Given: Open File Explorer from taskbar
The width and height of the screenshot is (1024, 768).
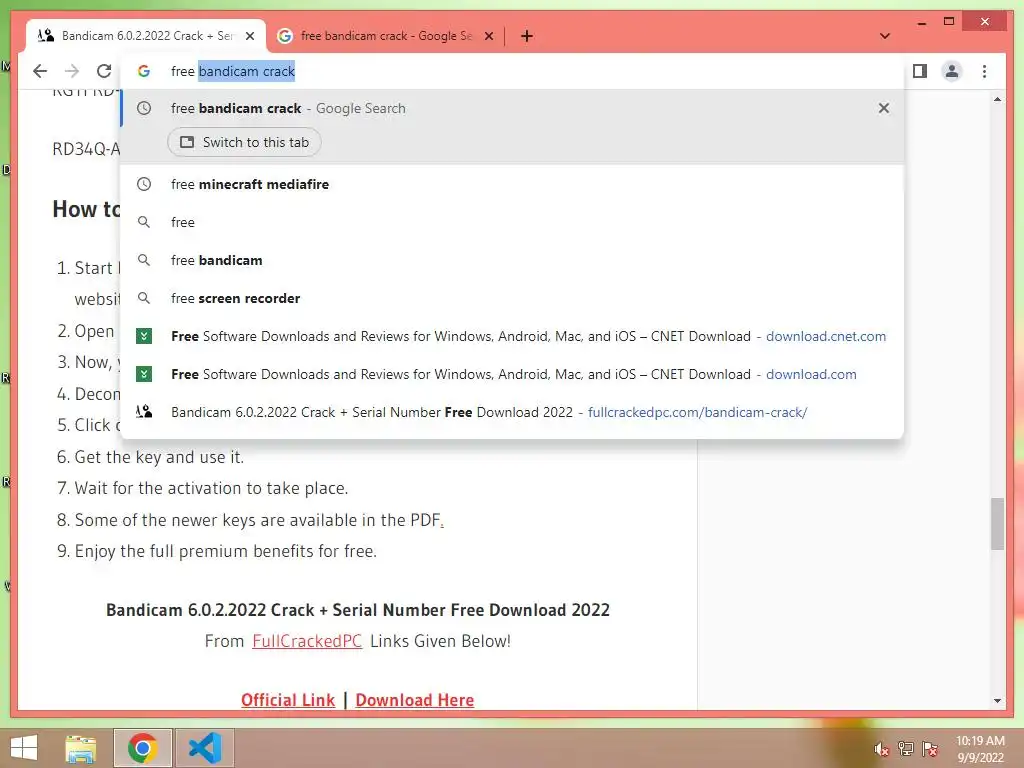Looking at the screenshot, I should coord(81,748).
